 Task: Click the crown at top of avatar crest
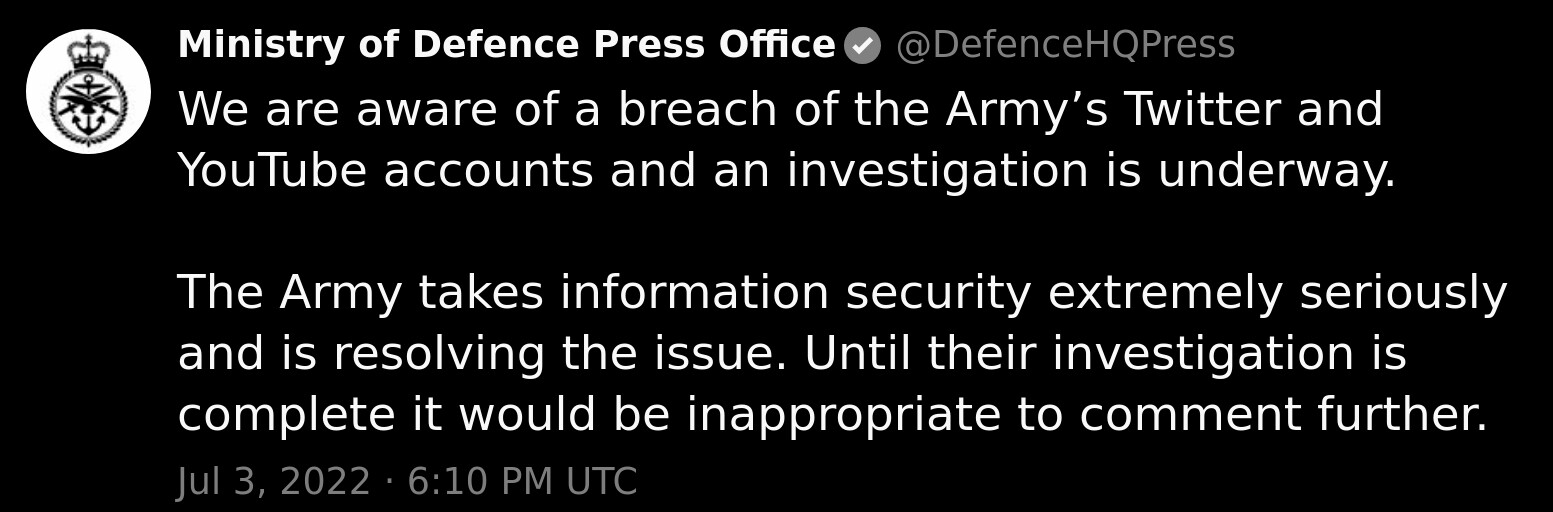pyautogui.click(x=89, y=52)
